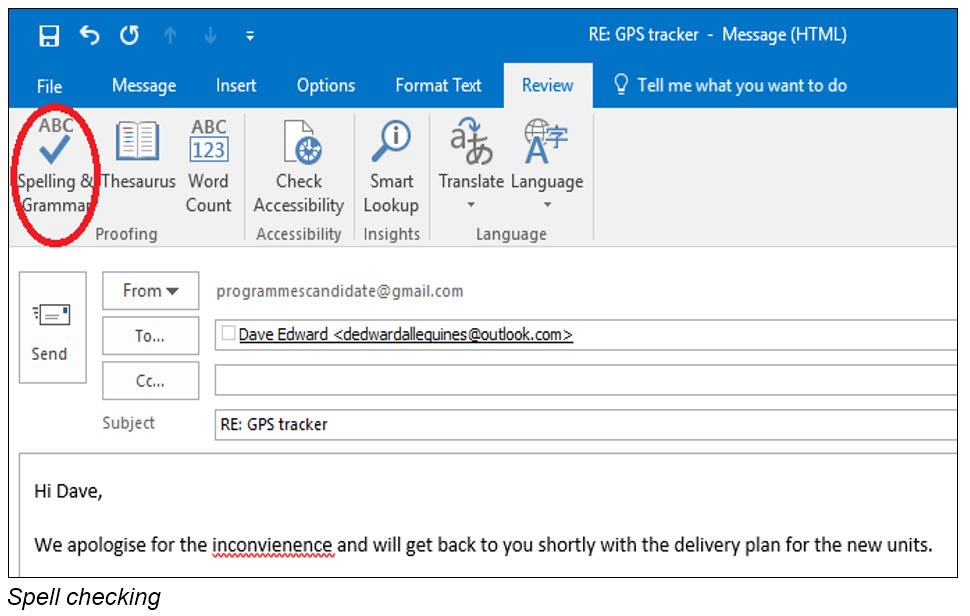Expand the Translate dropdown

471,205
